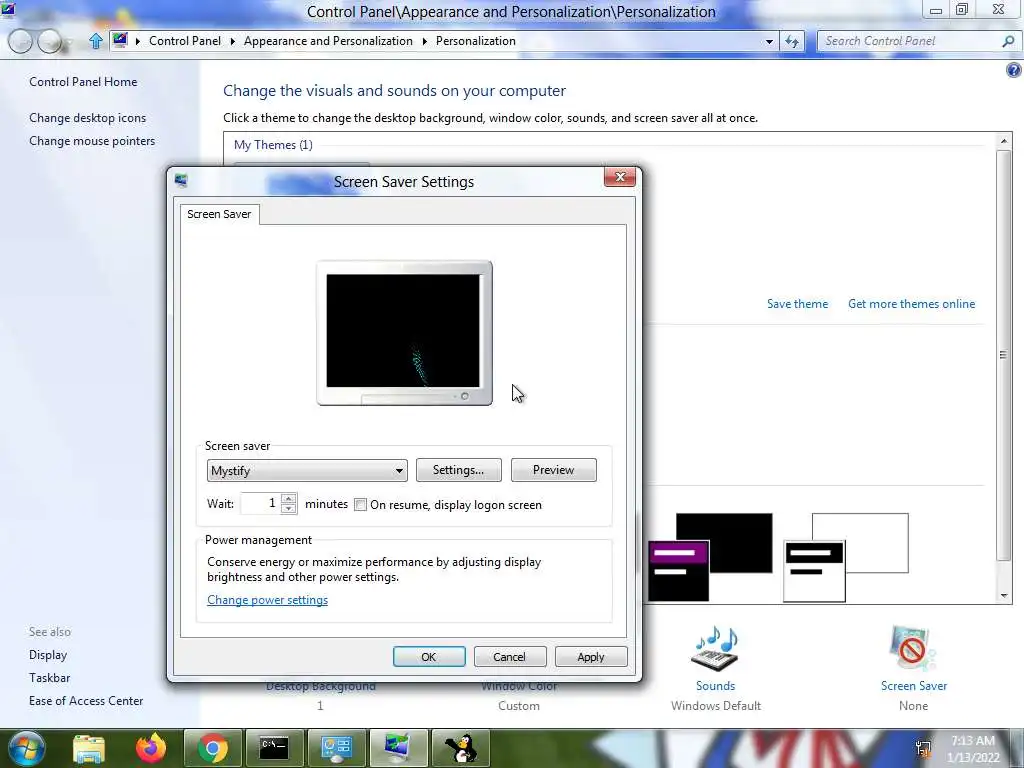1024x768 pixels.
Task: Click the search magnifier icon
Action: (x=1008, y=41)
